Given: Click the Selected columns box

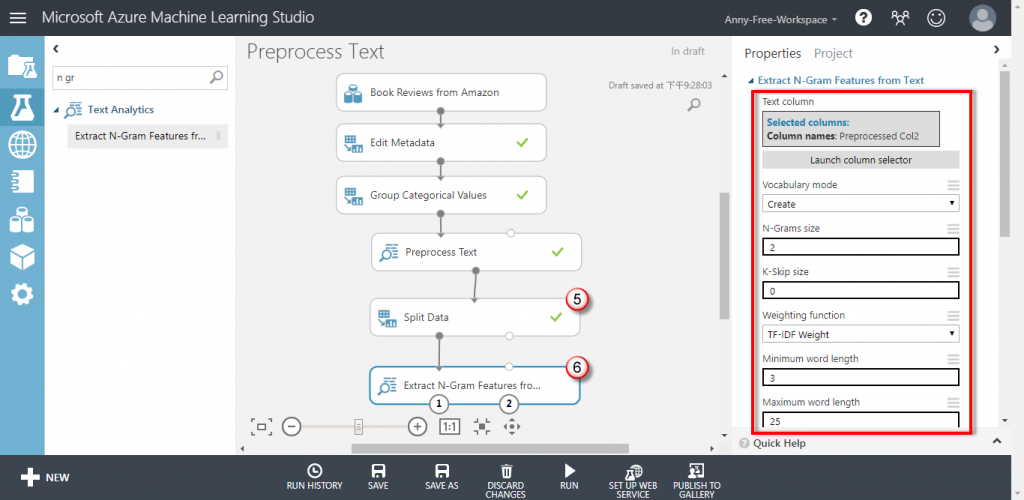Looking at the screenshot, I should (850, 129).
